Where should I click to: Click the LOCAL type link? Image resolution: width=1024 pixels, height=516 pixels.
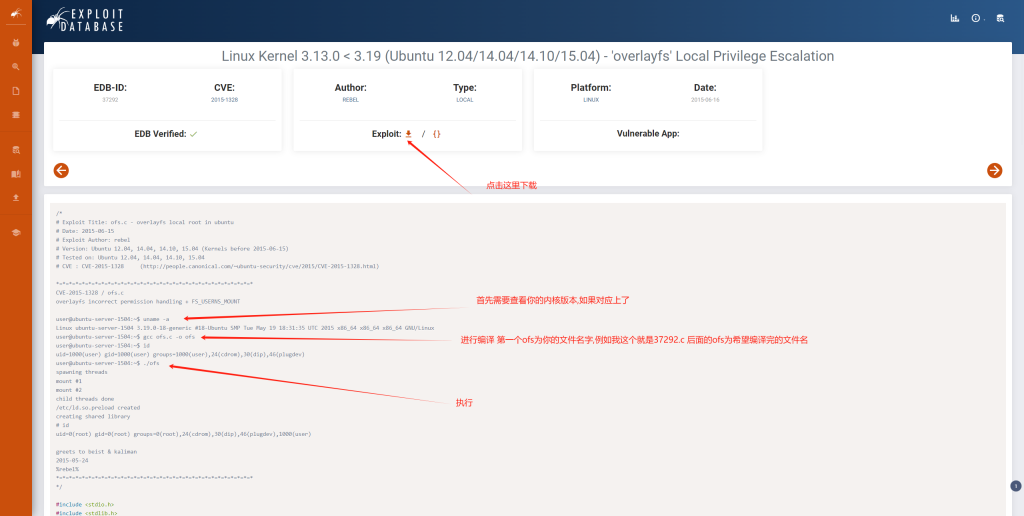pos(464,100)
